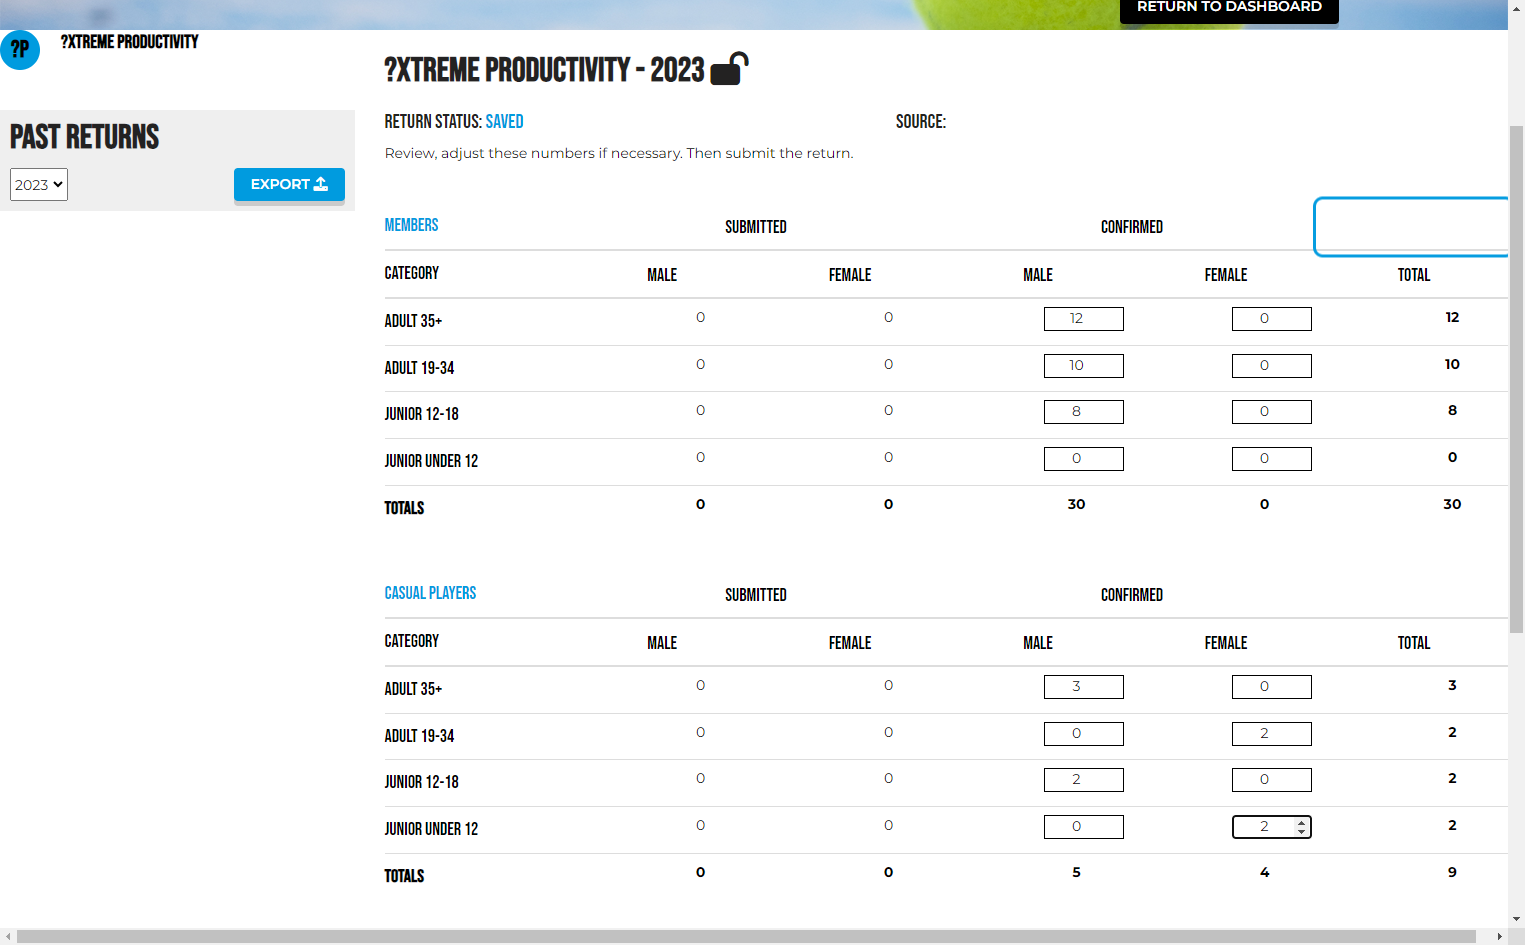Edit Members Adult 19-34 confirmed female field
This screenshot has width=1525, height=945.
pyautogui.click(x=1272, y=366)
